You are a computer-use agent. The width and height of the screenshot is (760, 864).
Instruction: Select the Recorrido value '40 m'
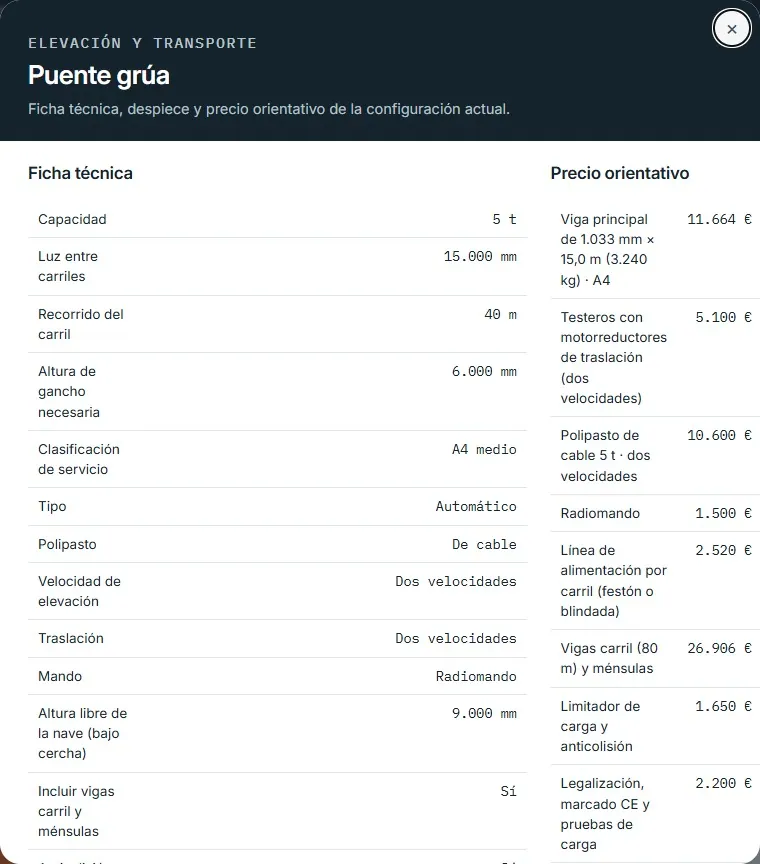(x=500, y=314)
